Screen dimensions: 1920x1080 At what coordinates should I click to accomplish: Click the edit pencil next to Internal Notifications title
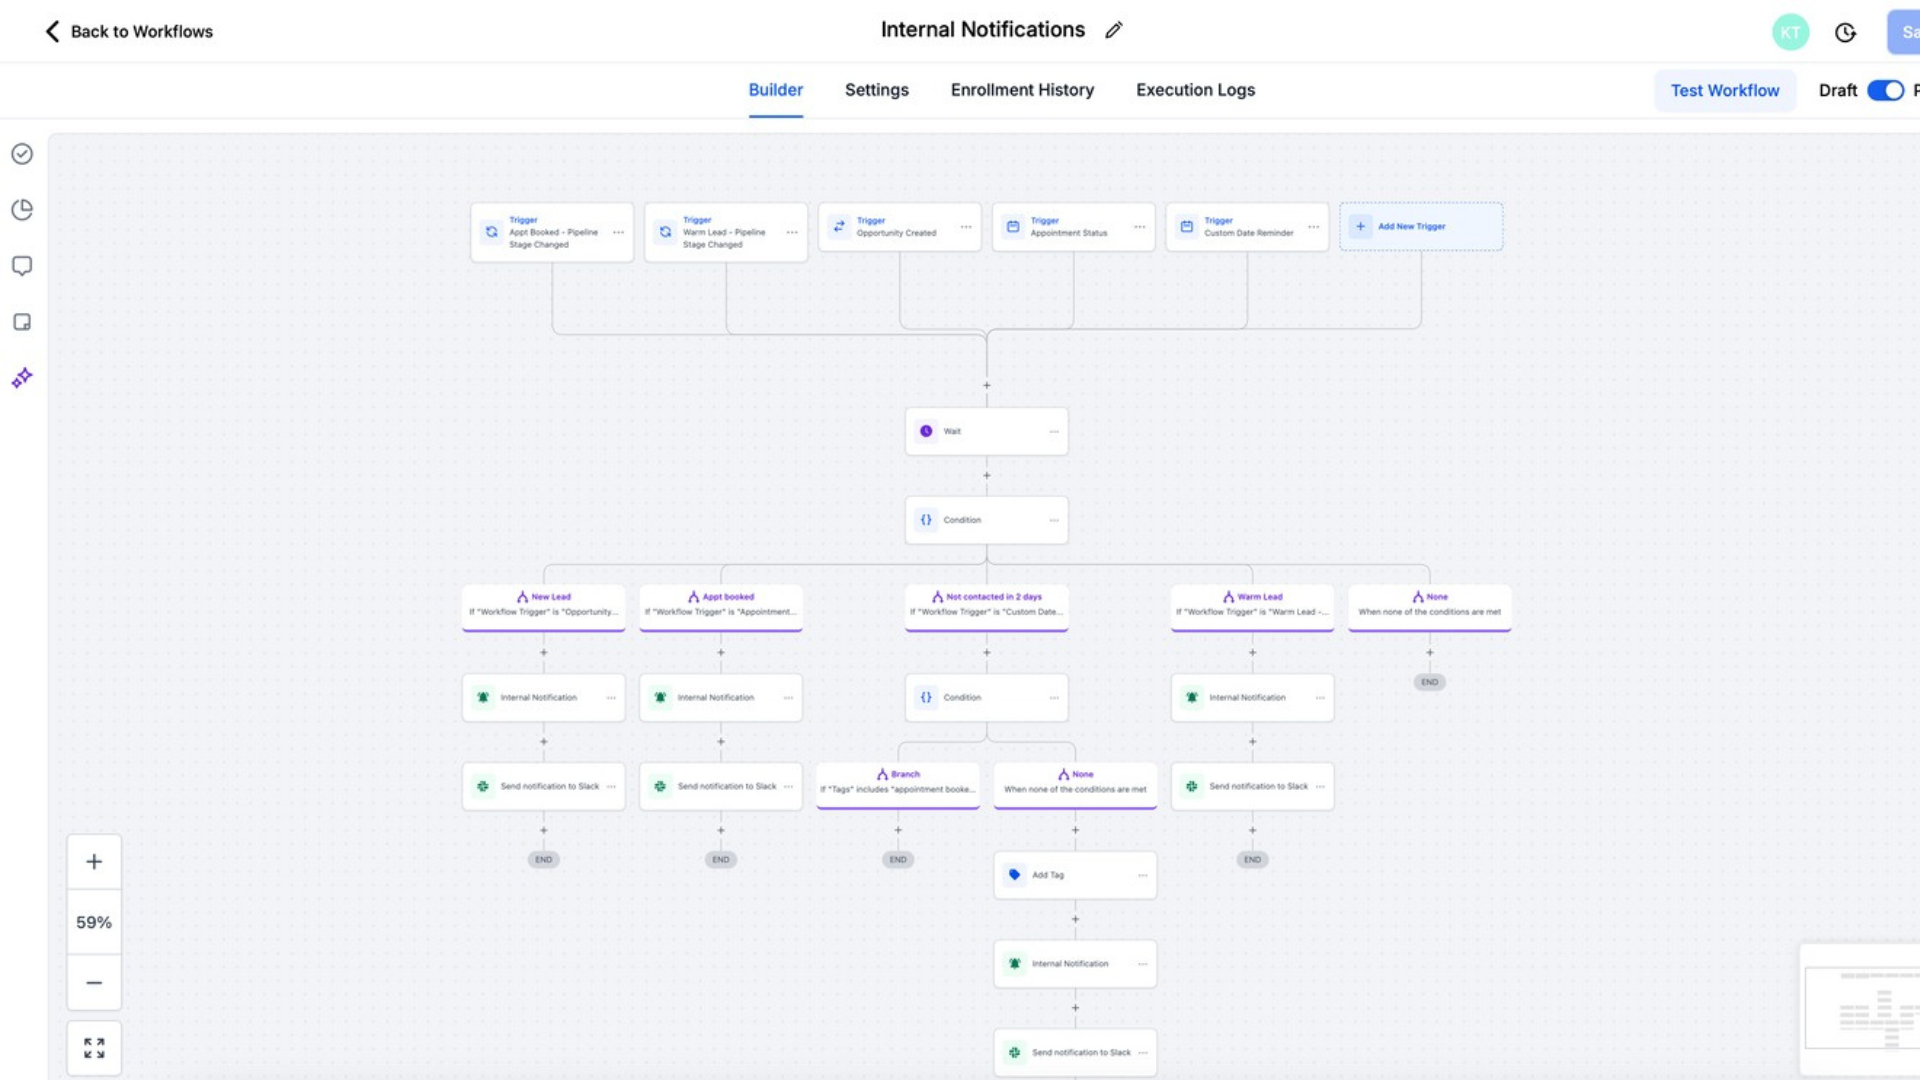tap(1114, 30)
